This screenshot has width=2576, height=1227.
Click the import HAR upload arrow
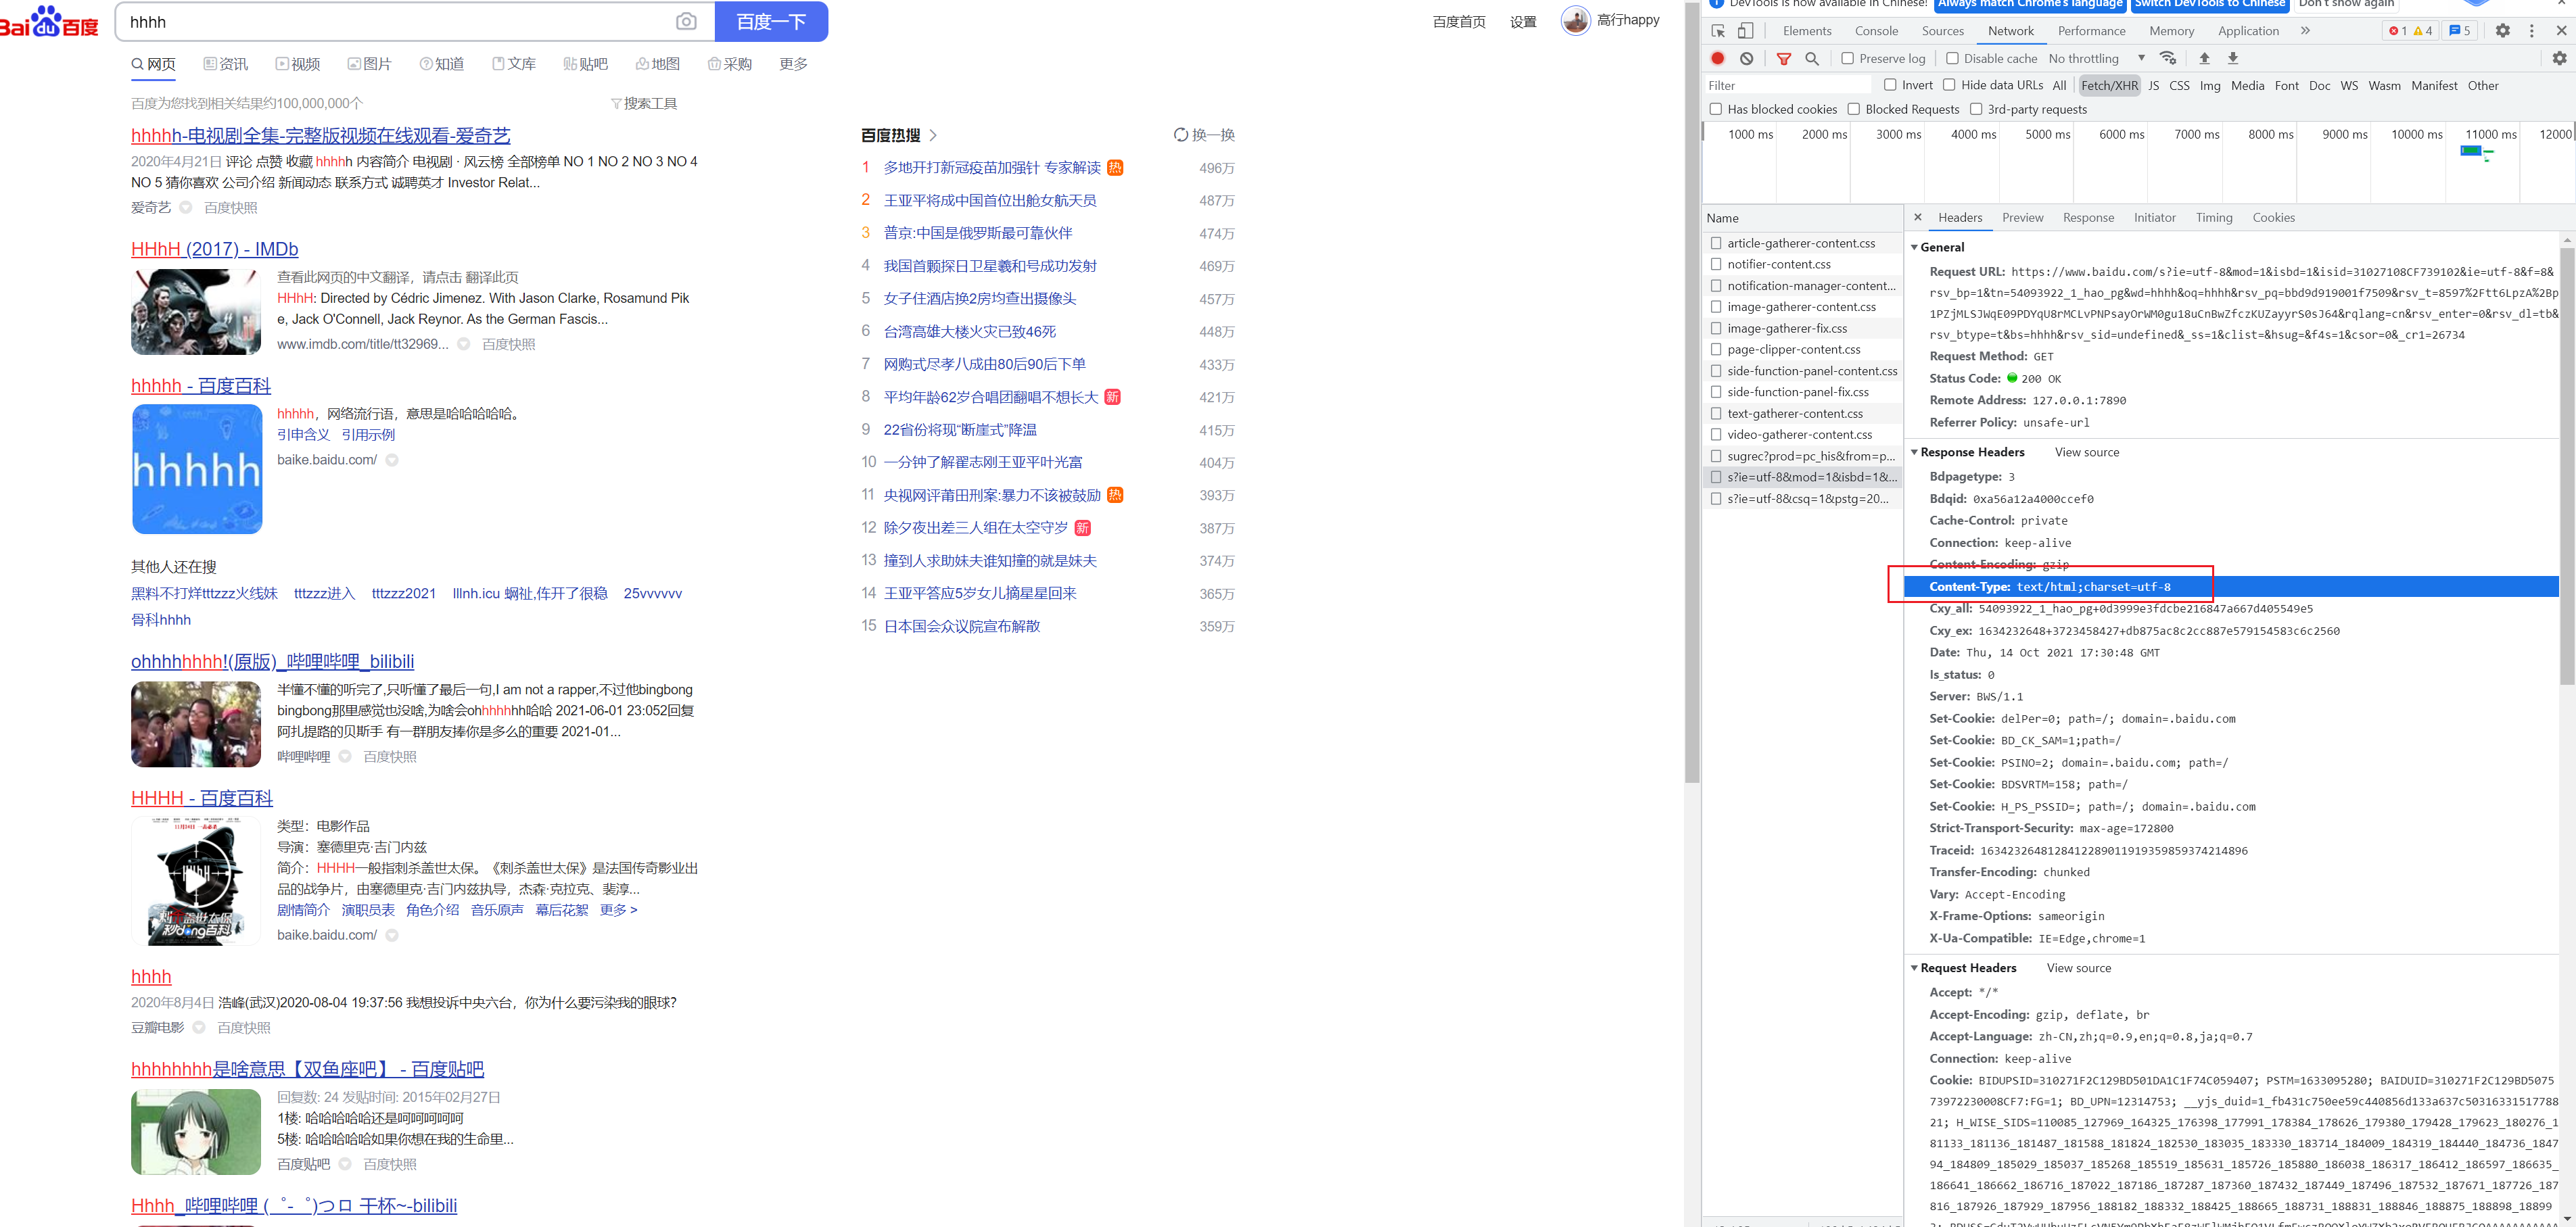(2204, 58)
